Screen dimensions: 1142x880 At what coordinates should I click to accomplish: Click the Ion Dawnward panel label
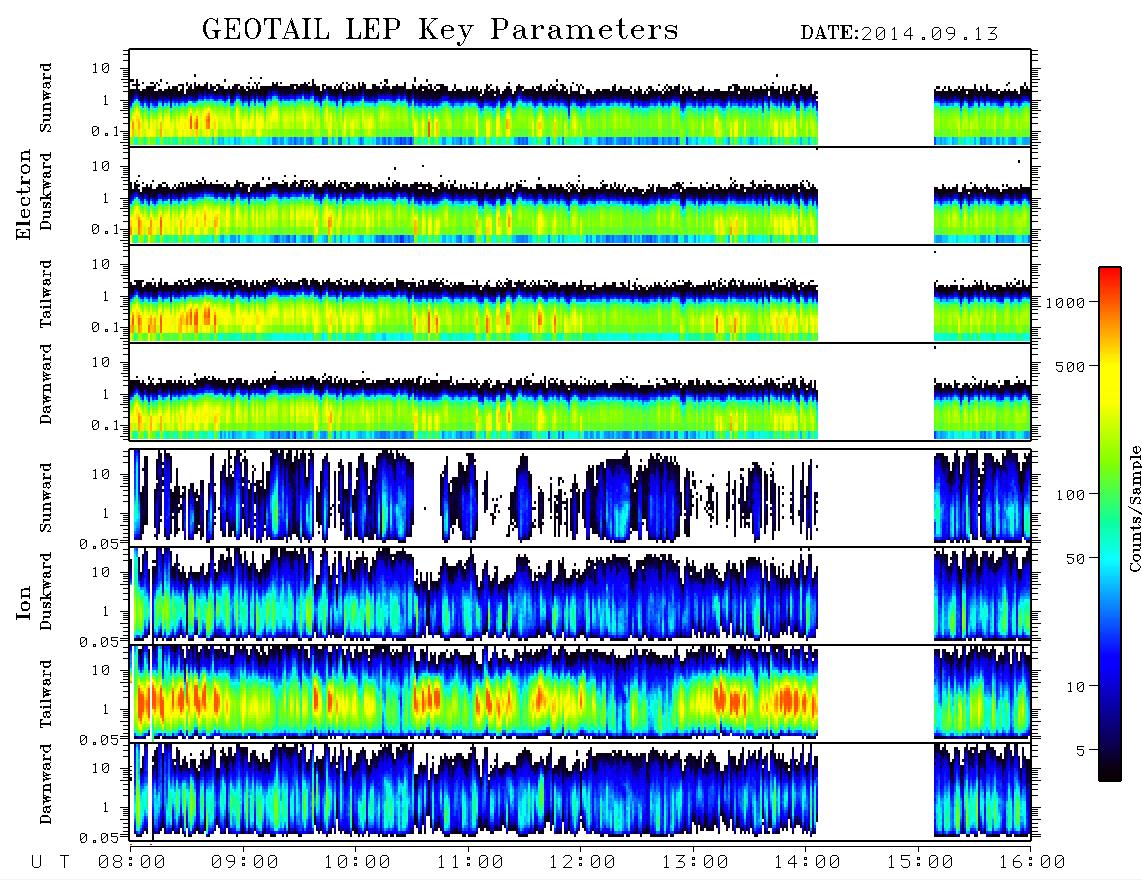coord(46,783)
